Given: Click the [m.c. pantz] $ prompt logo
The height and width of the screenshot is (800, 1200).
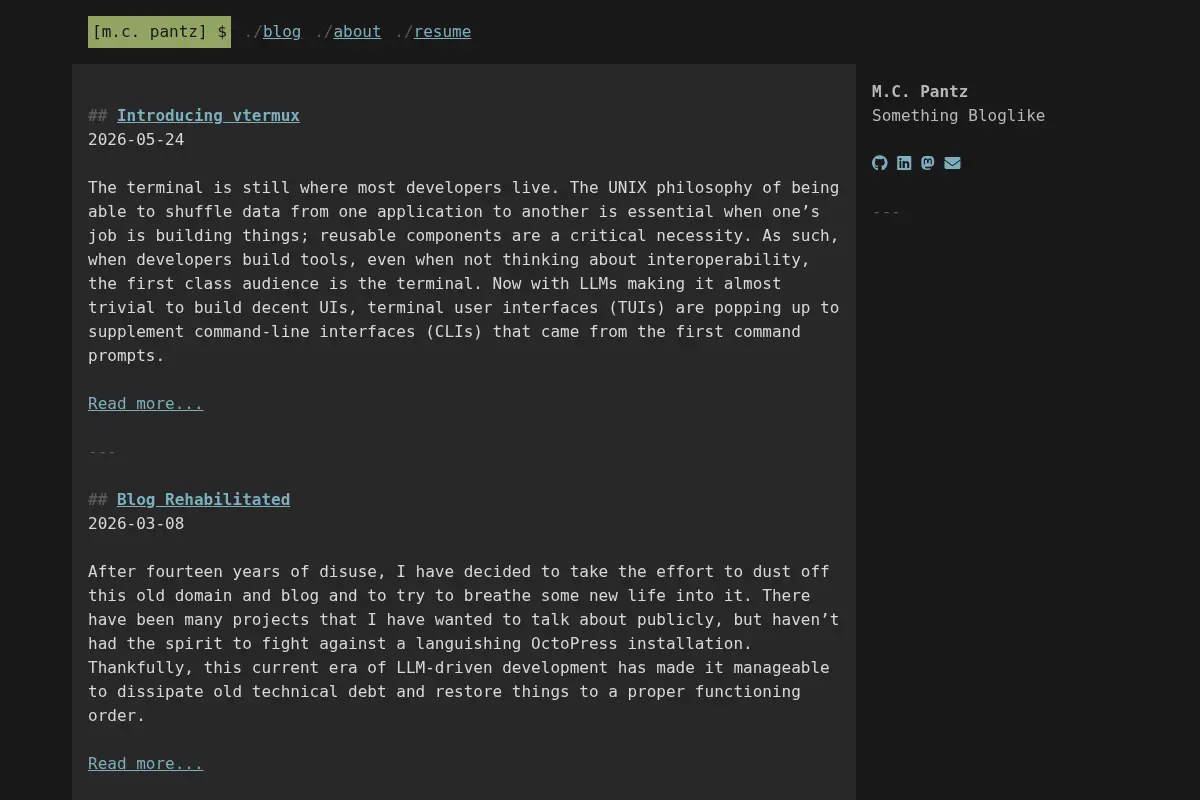Looking at the screenshot, I should (159, 32).
